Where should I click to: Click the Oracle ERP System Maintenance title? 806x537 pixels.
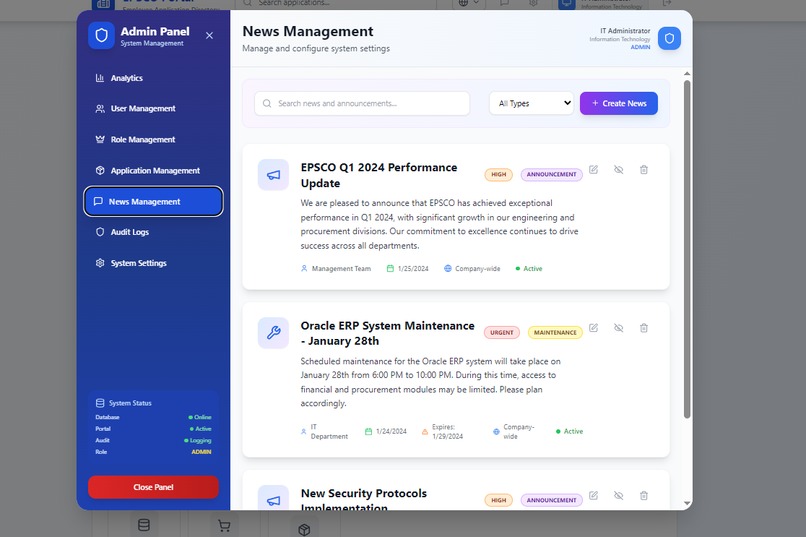(x=388, y=334)
